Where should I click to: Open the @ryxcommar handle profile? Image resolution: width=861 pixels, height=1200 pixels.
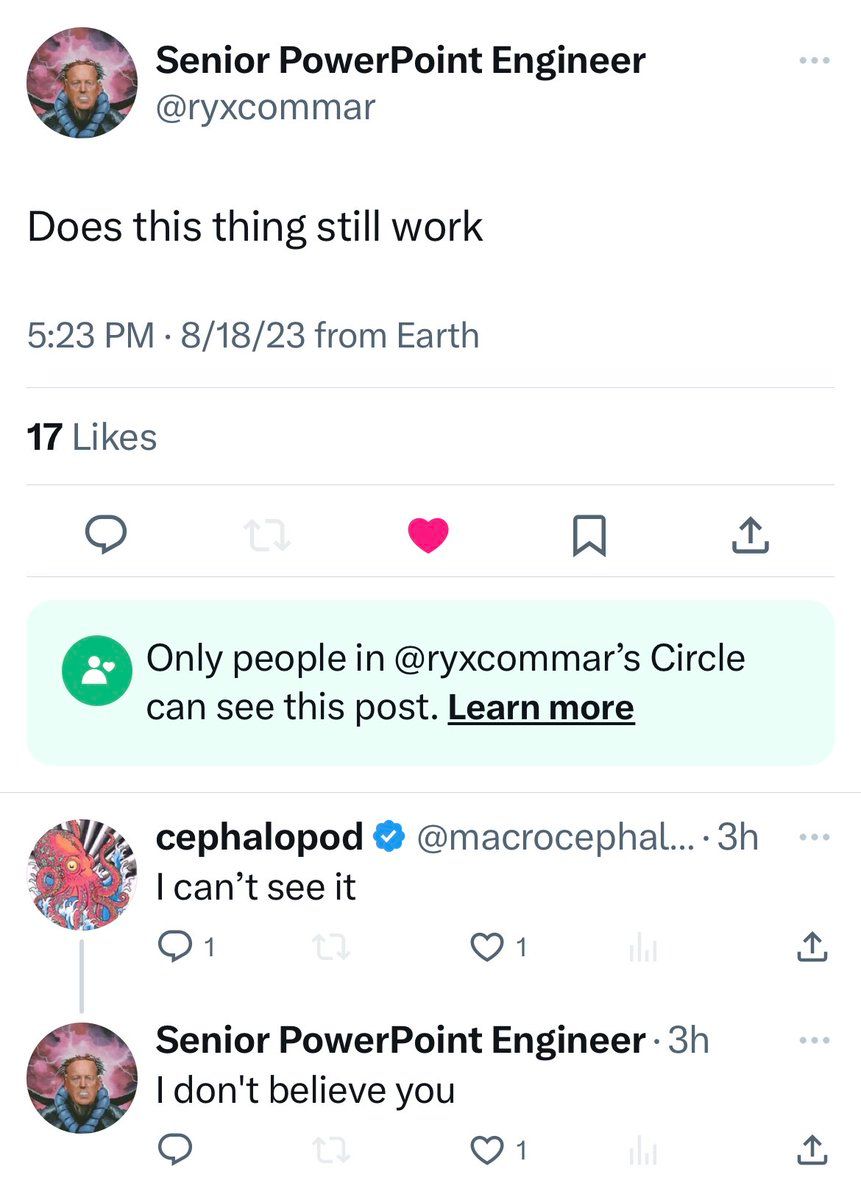pos(265,106)
